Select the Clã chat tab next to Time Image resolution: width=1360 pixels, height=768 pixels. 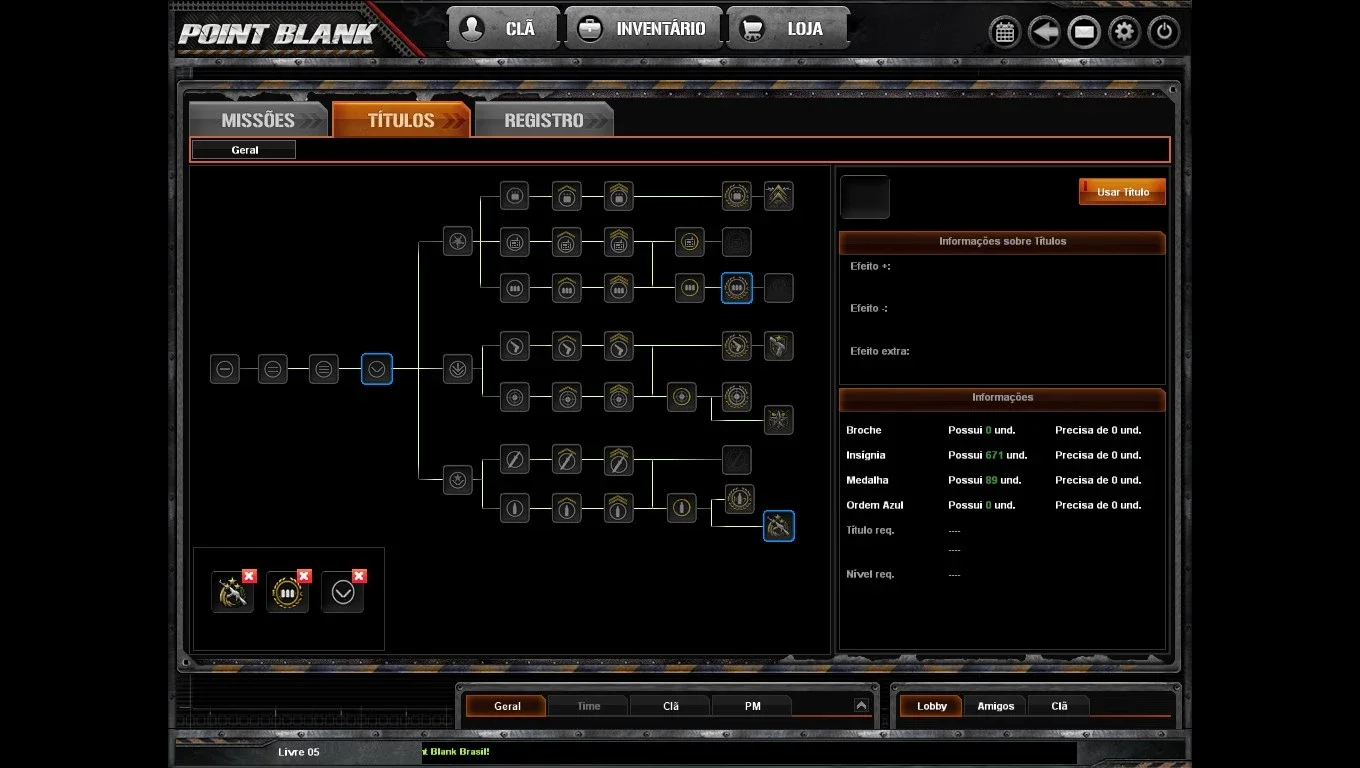[x=671, y=706]
